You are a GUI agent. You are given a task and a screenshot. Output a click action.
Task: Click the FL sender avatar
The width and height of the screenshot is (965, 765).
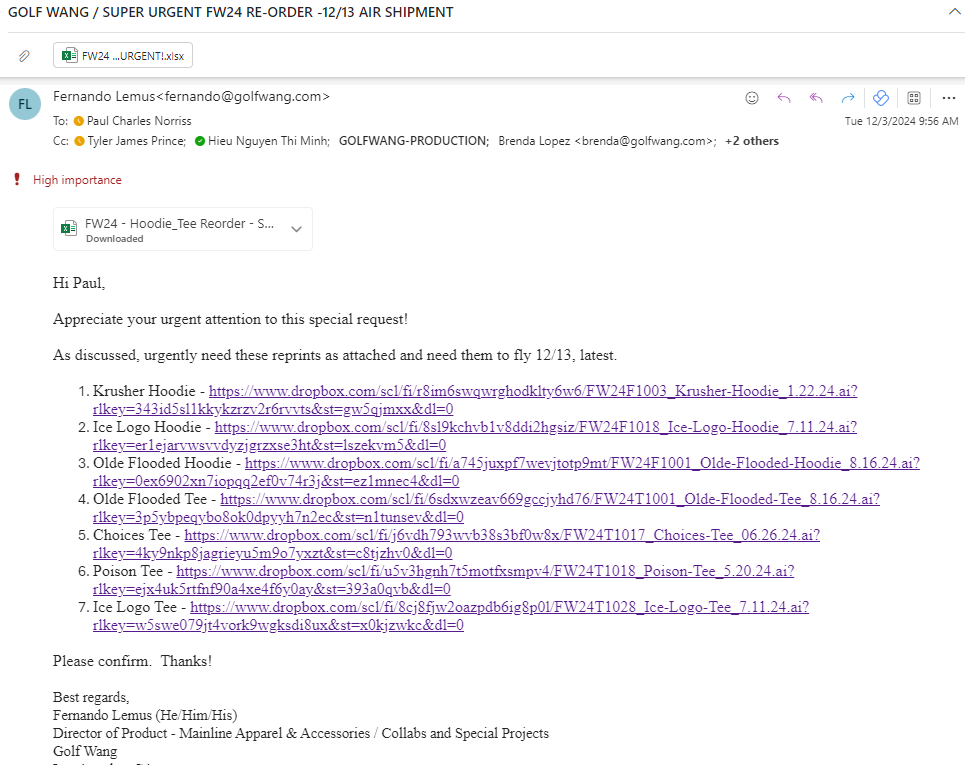[x=25, y=104]
